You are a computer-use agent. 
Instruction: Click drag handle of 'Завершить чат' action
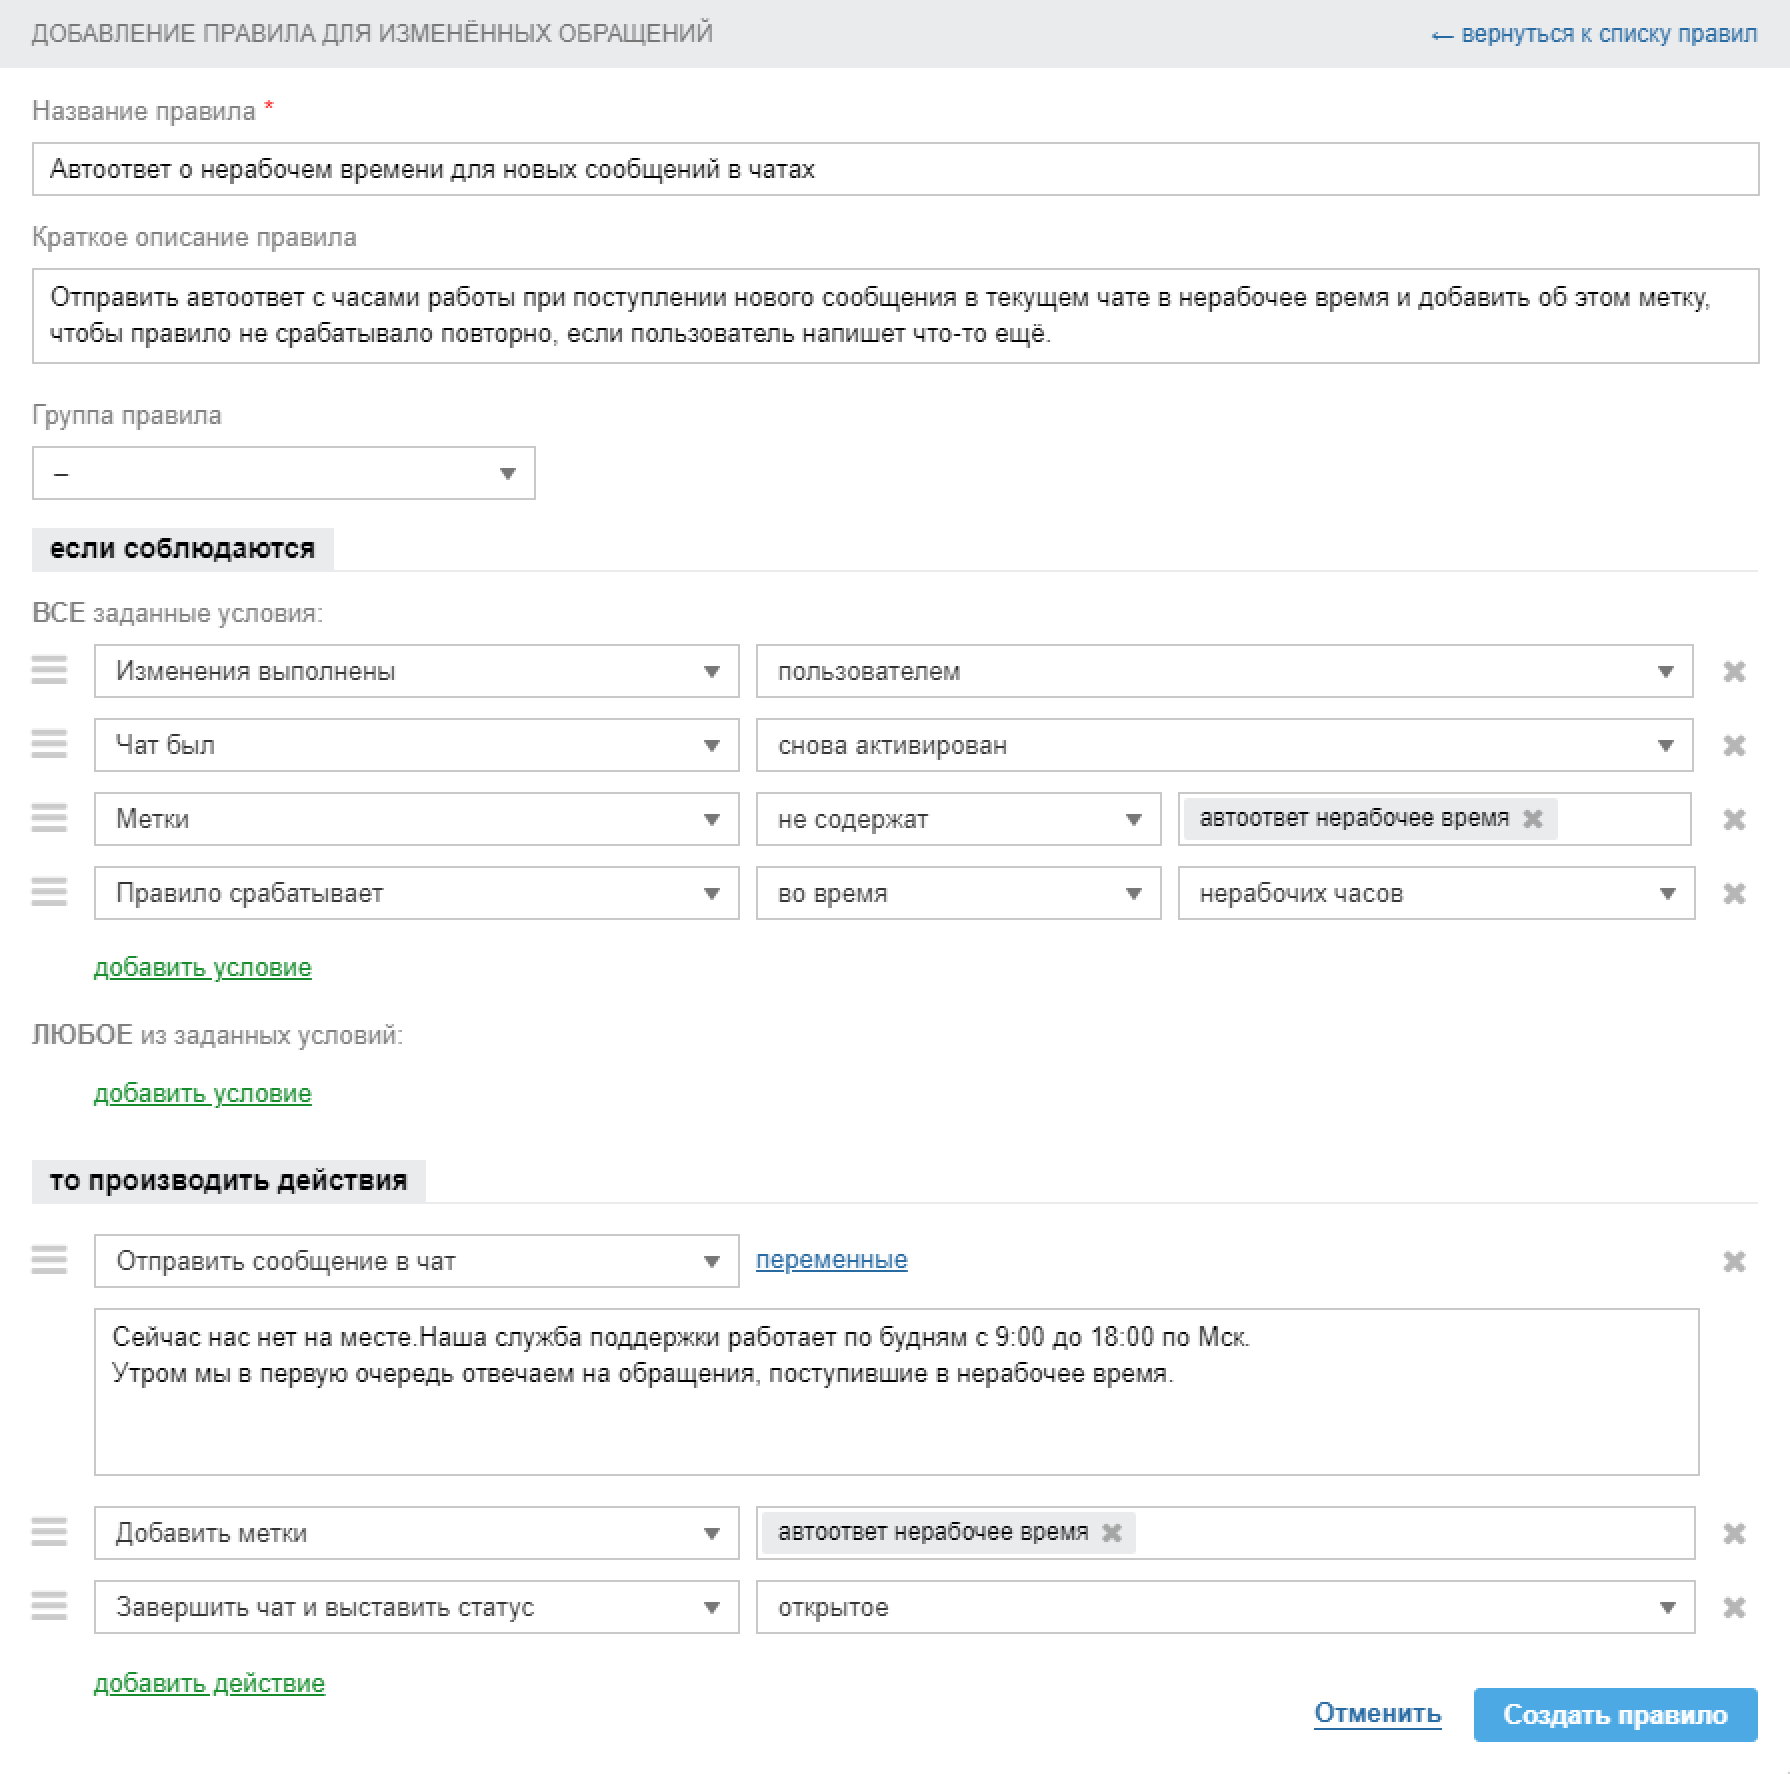(x=49, y=1607)
